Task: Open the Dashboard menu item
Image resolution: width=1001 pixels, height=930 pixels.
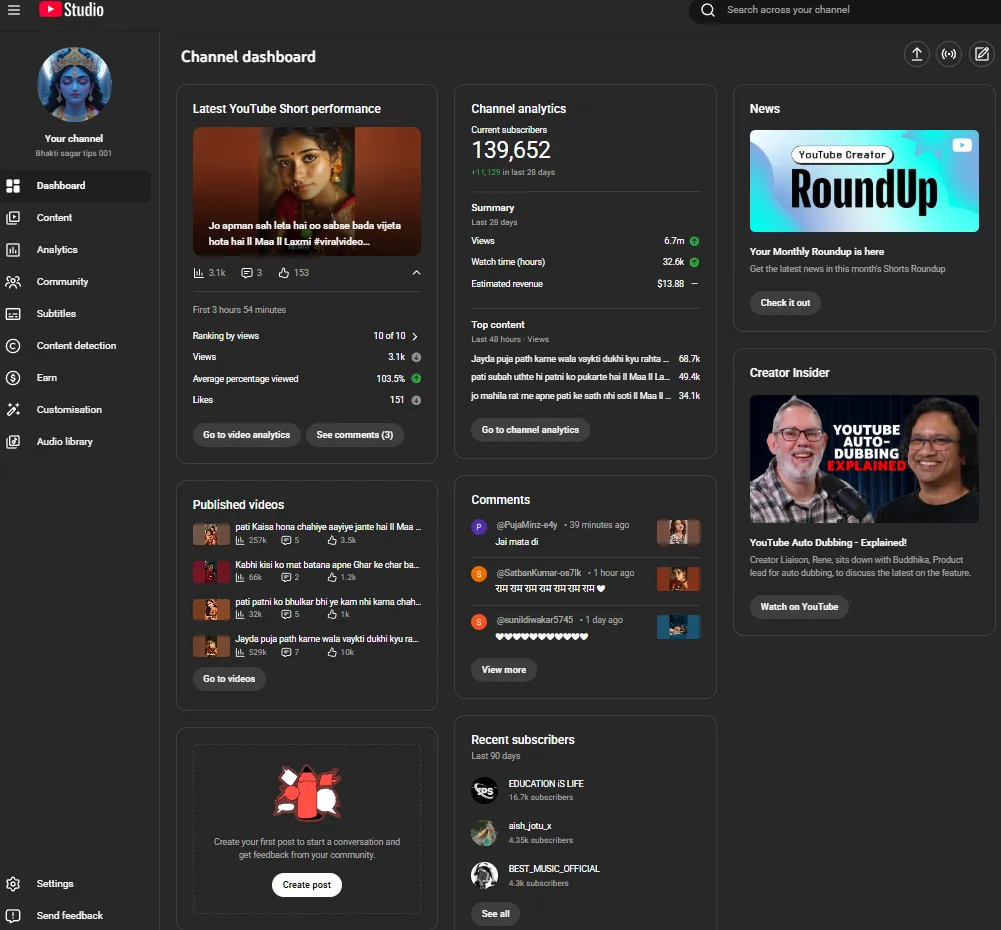Action: (75, 186)
